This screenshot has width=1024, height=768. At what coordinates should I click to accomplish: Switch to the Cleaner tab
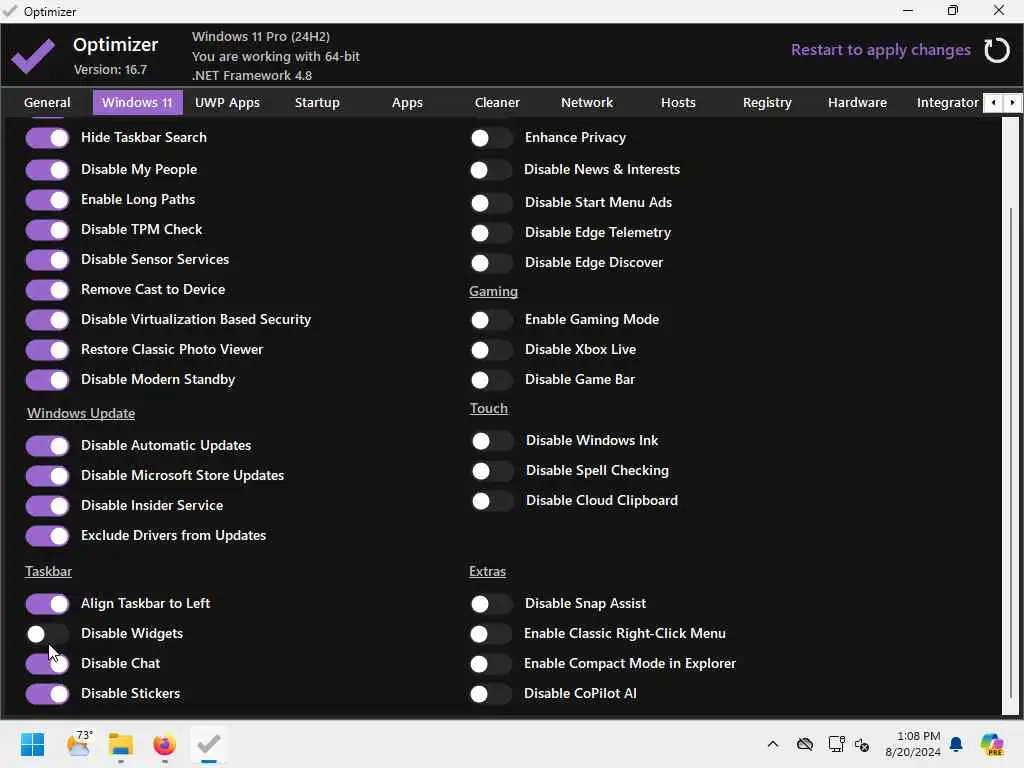(x=497, y=103)
